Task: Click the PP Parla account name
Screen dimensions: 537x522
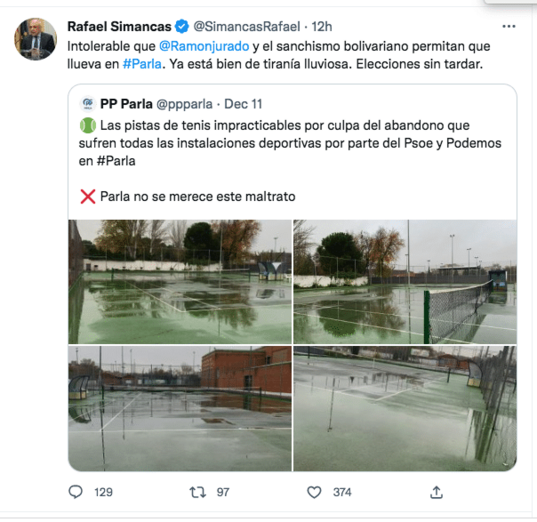Action: pyautogui.click(x=126, y=104)
